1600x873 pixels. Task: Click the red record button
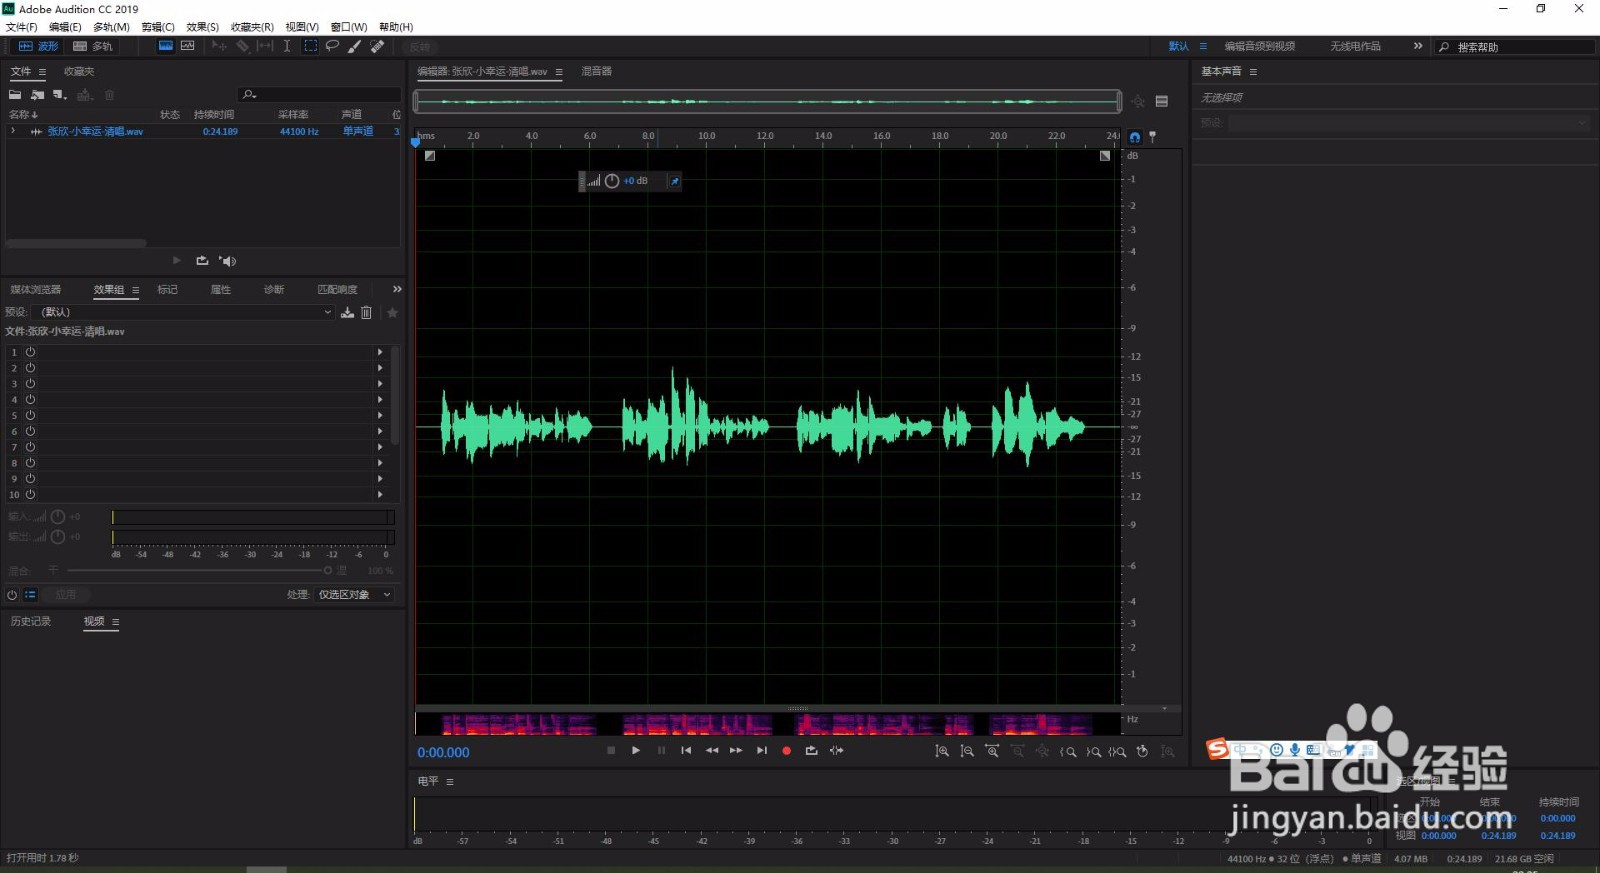[786, 750]
